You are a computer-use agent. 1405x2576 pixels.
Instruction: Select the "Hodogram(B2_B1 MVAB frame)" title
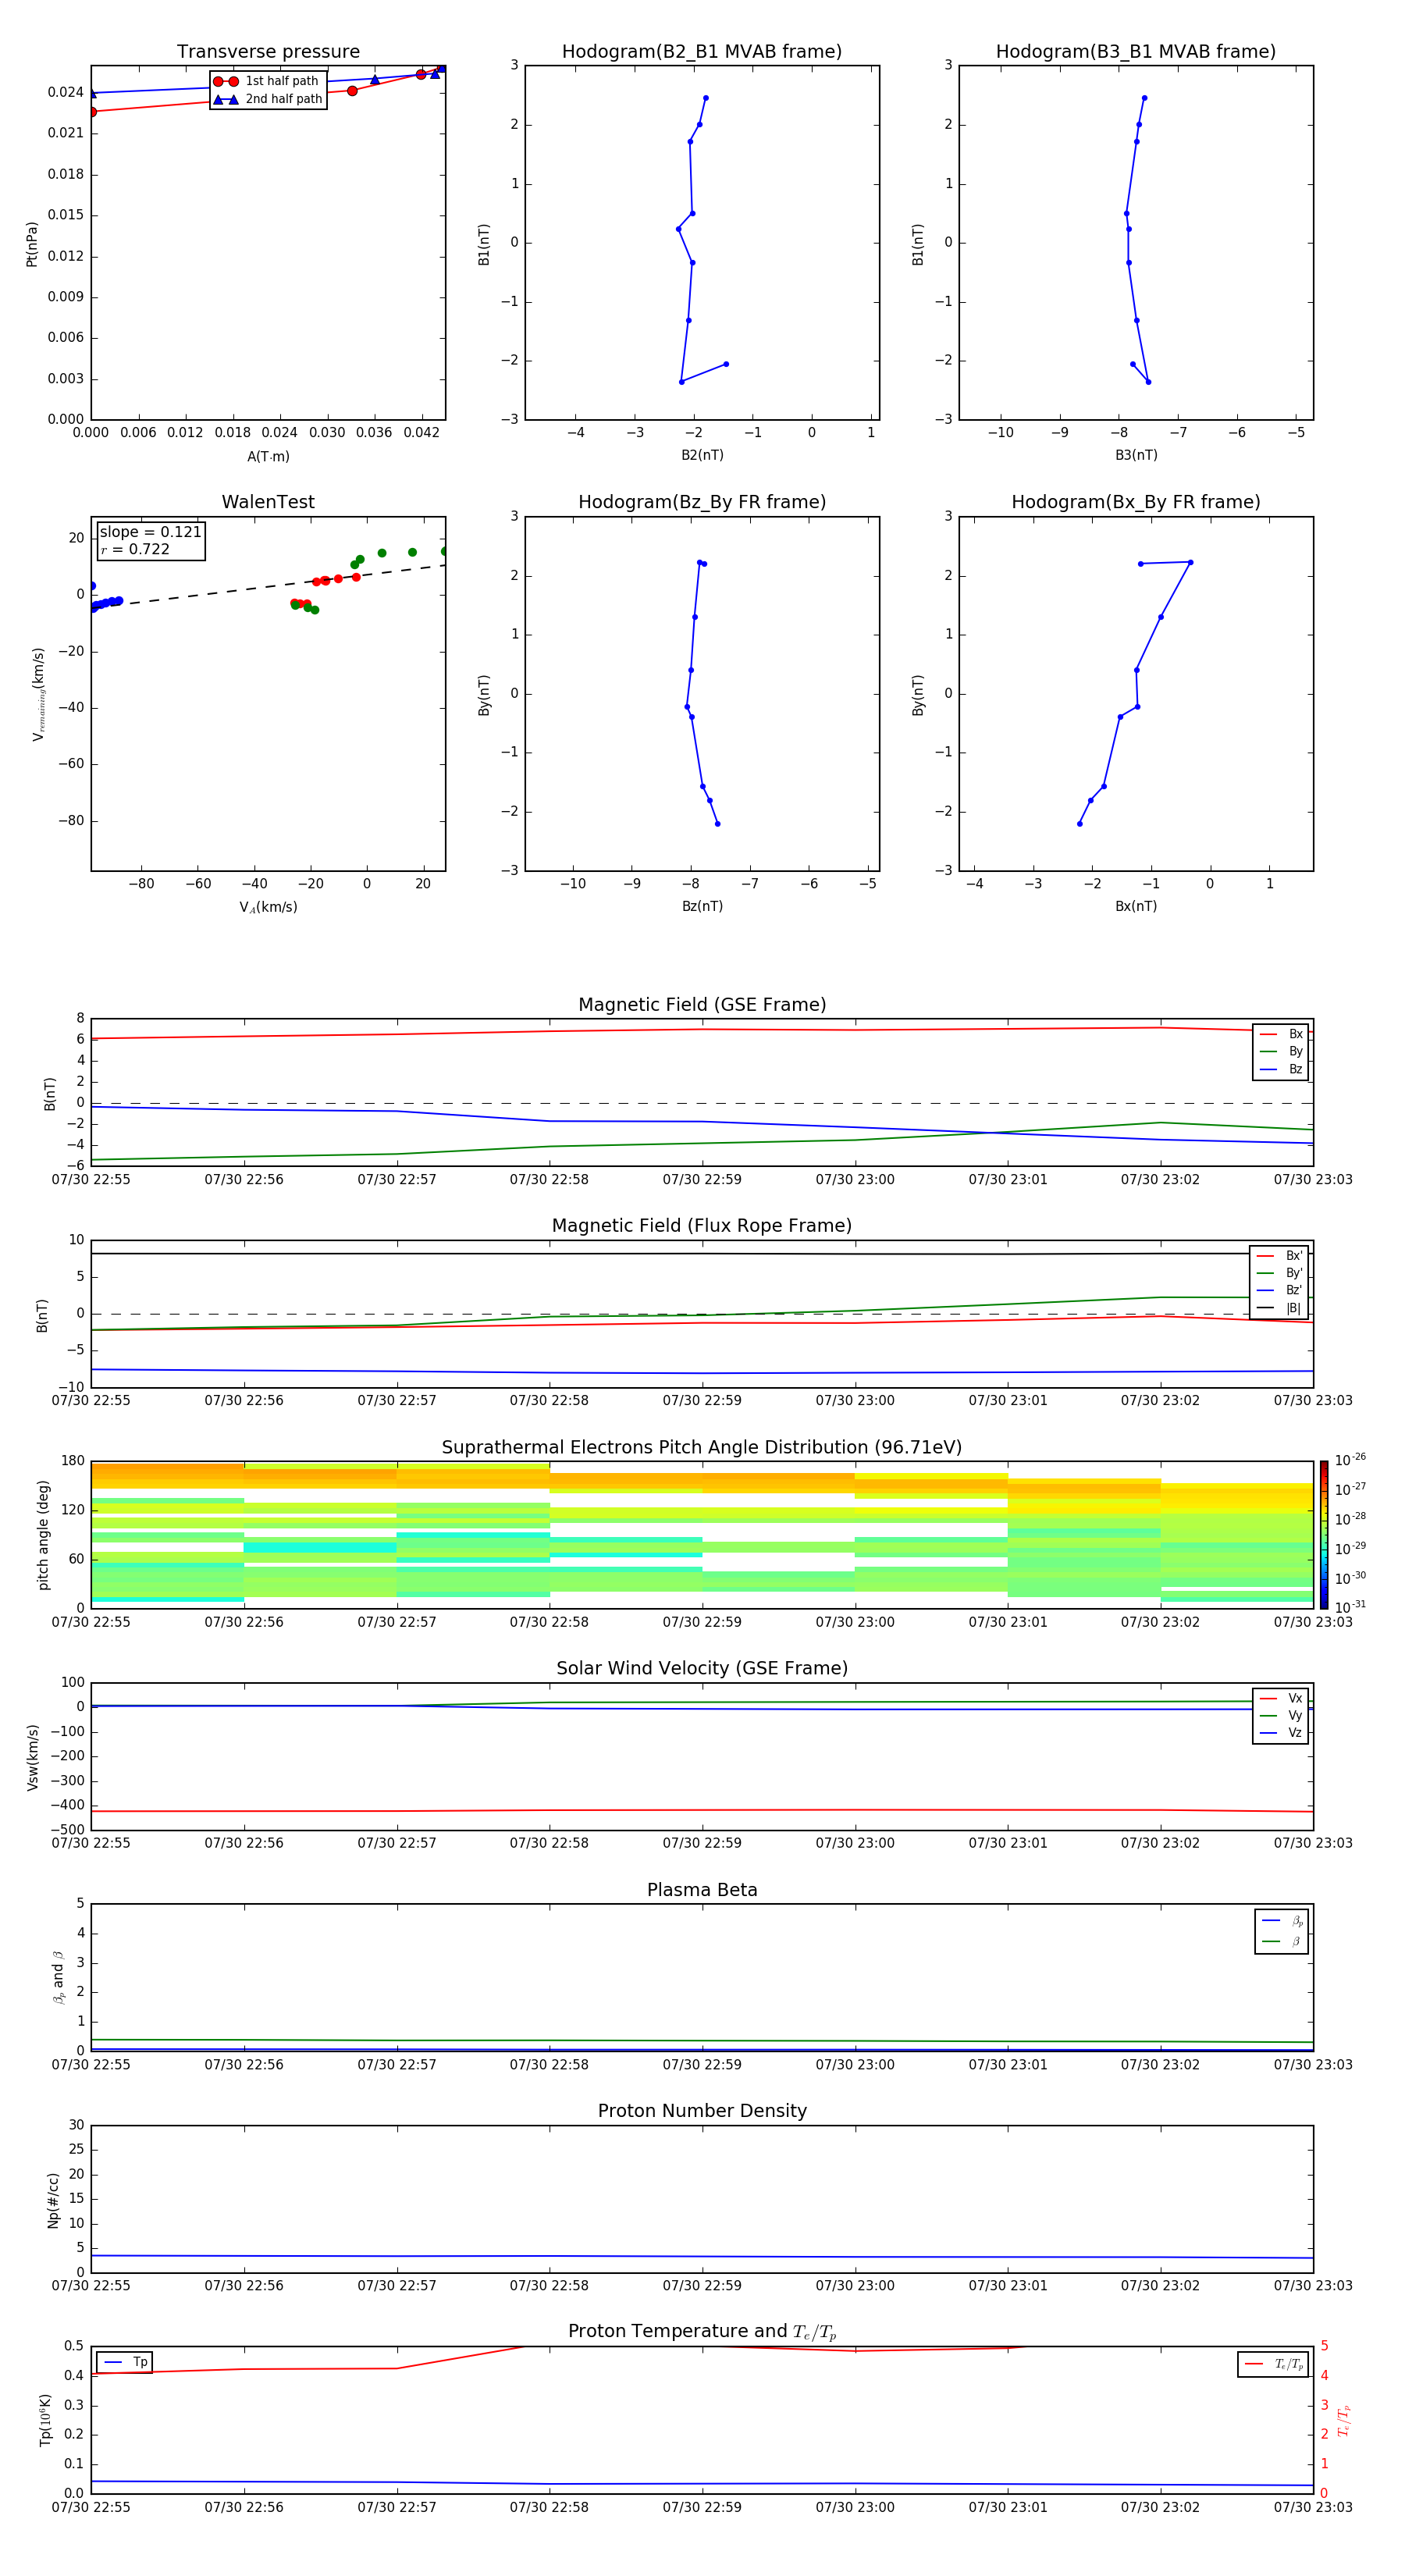702,52
